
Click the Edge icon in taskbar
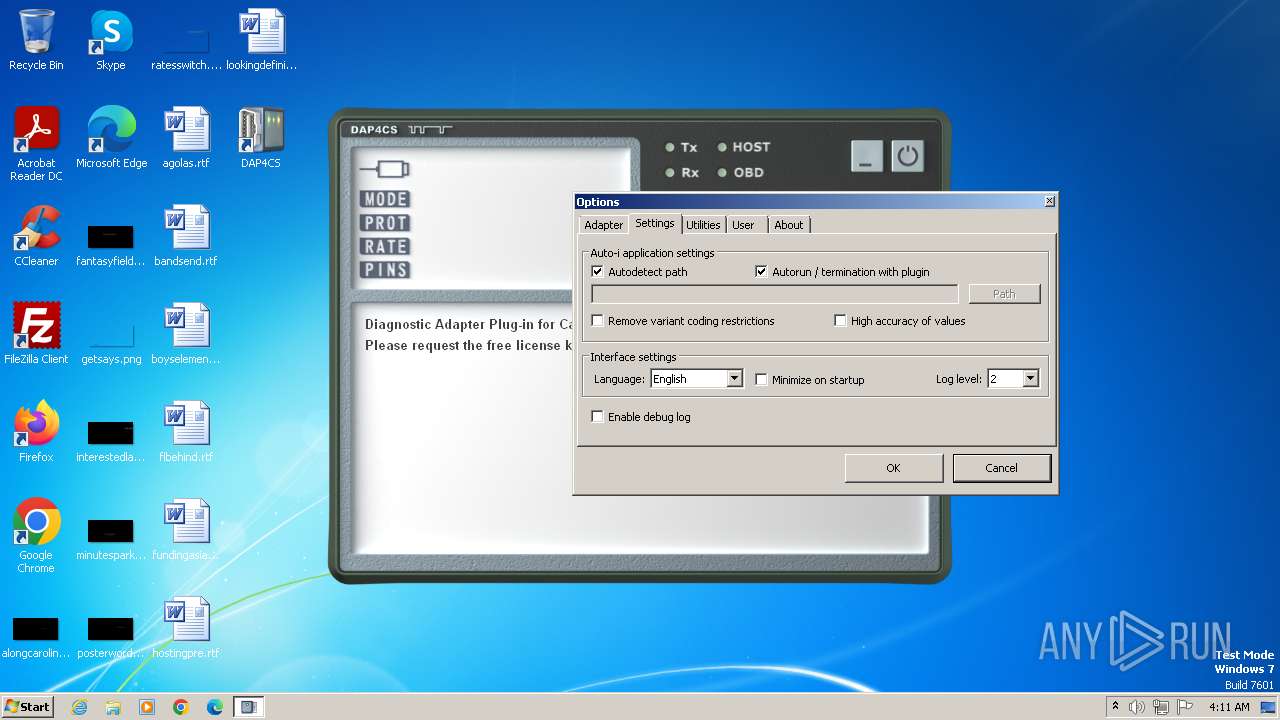coord(215,707)
